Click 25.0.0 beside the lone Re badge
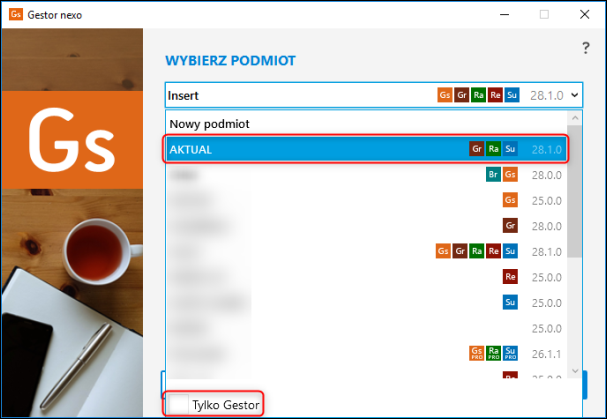The height and width of the screenshot is (419, 607). (x=546, y=277)
